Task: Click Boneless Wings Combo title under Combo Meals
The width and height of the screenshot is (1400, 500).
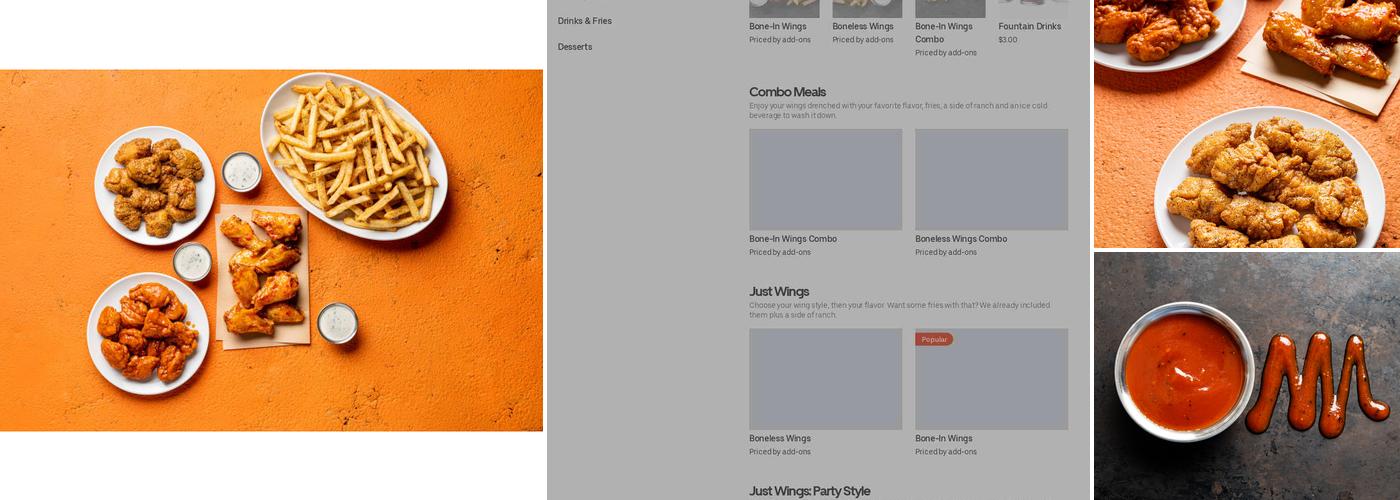Action: point(961,239)
